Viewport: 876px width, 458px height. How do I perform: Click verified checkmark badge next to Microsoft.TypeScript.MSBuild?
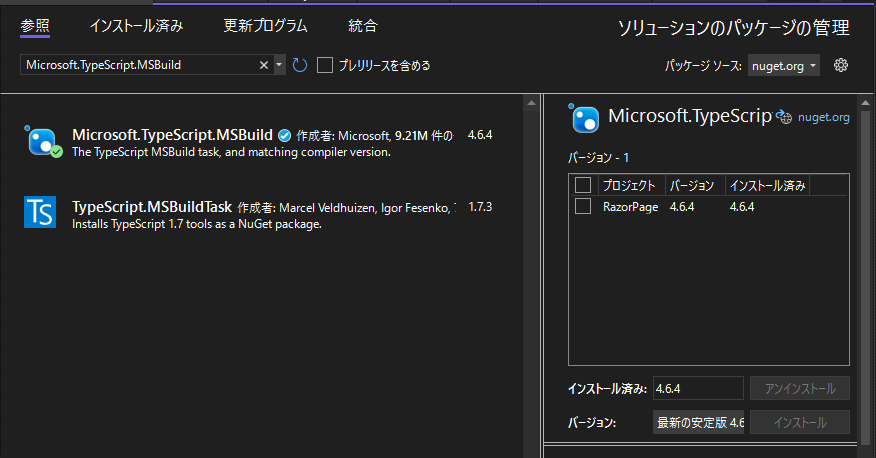284,135
